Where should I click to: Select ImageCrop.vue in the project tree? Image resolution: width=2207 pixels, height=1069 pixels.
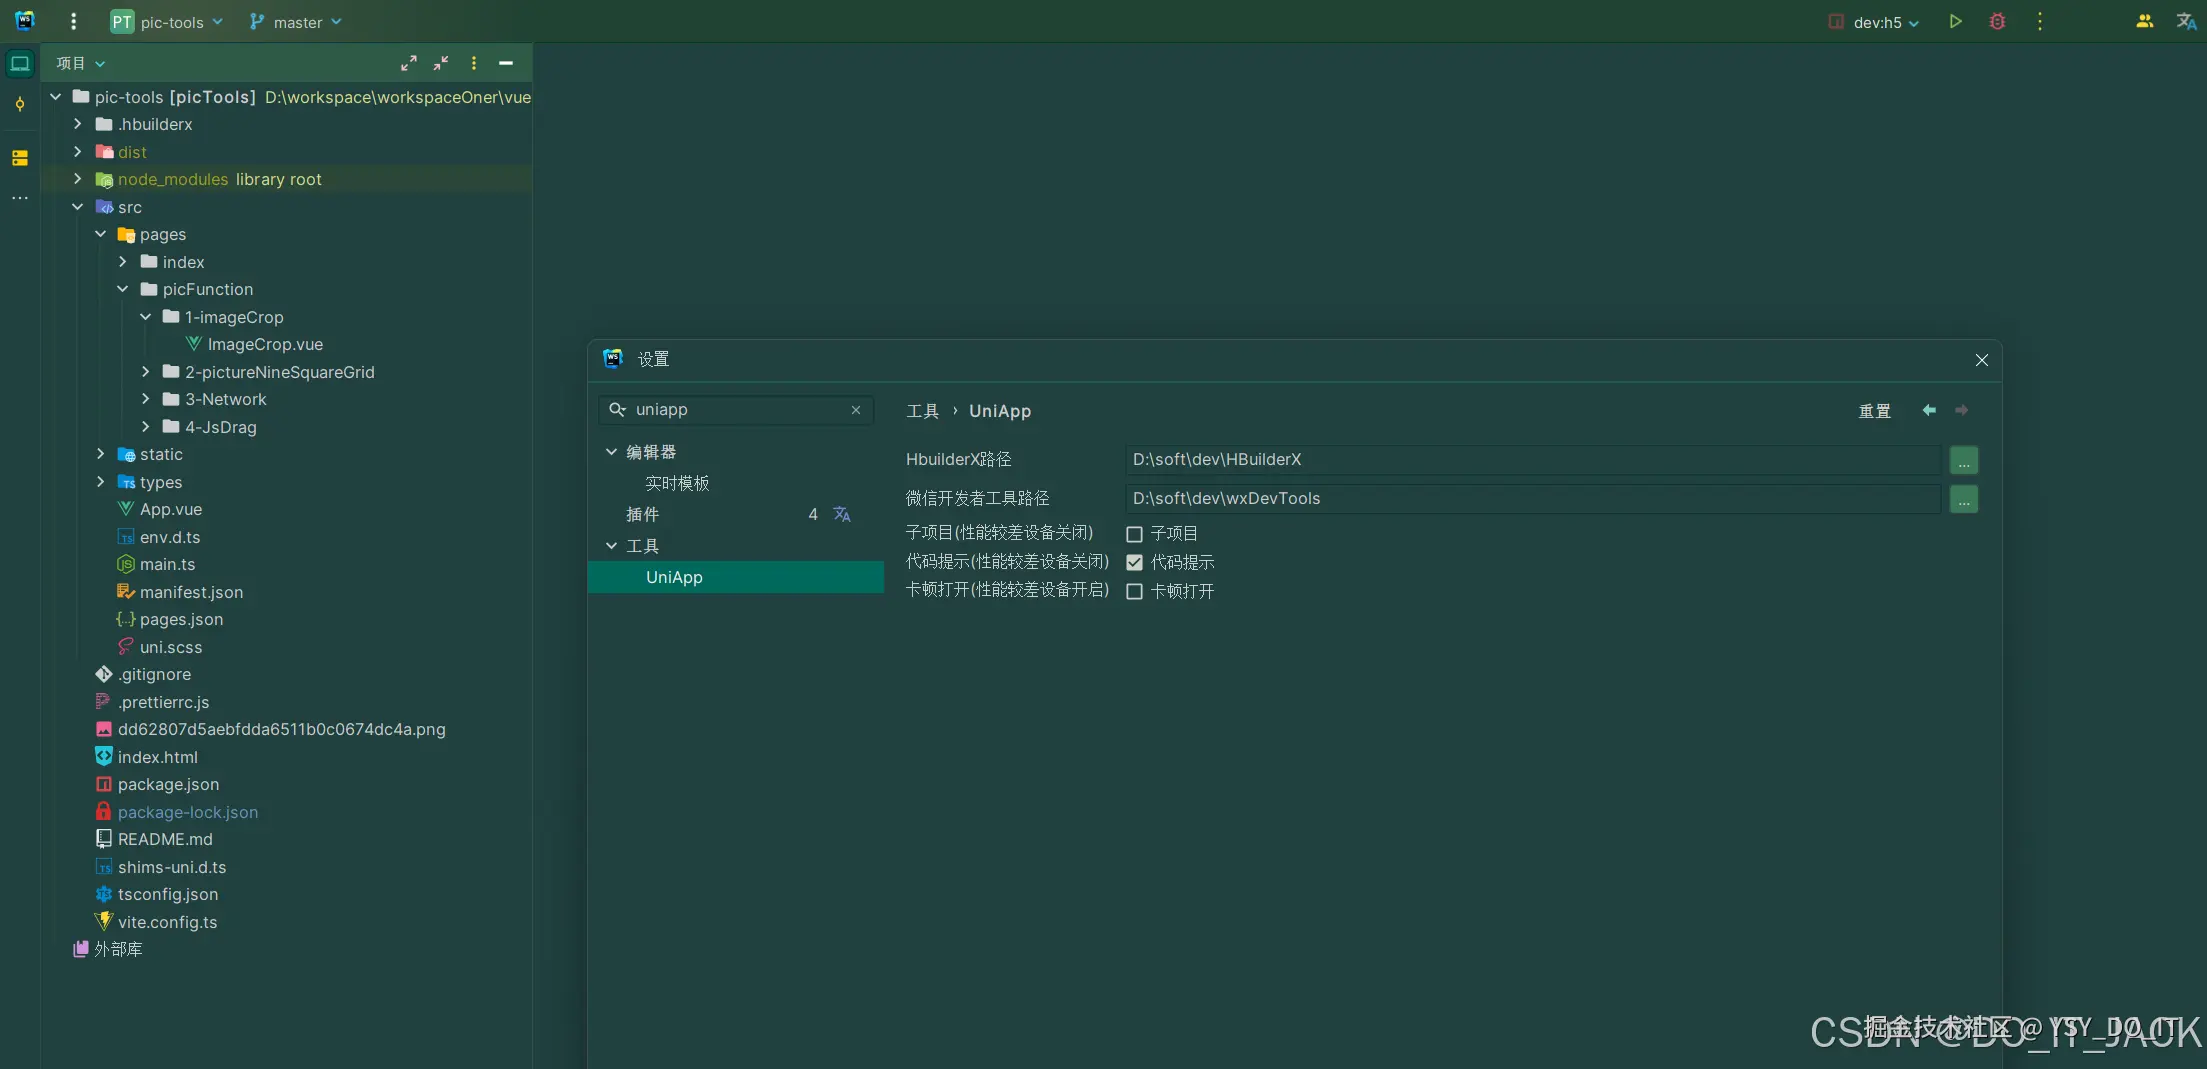click(265, 344)
